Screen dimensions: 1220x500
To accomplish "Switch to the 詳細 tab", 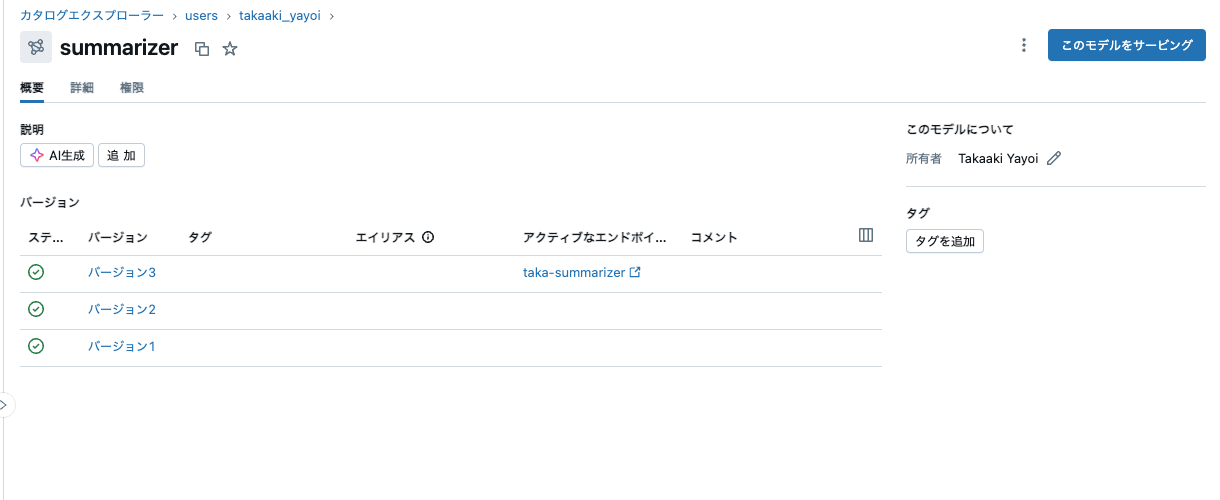I will tap(82, 88).
